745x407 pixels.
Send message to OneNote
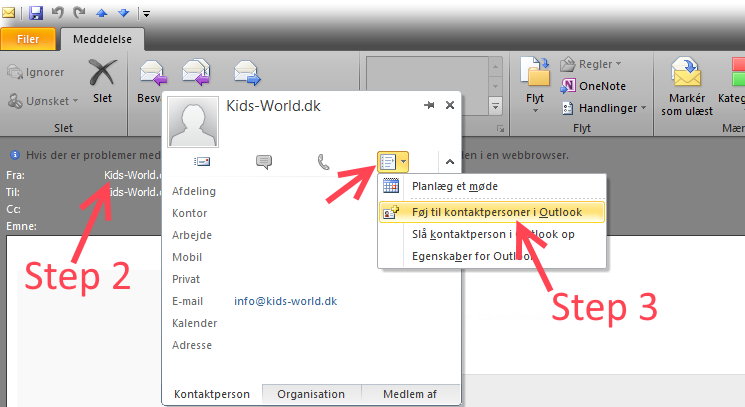593,86
